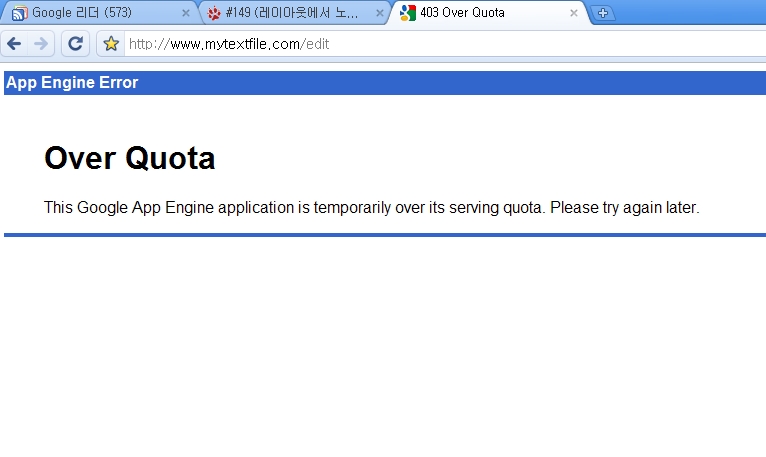Switch to the #149 tab
766x457 pixels.
pyautogui.click(x=295, y=13)
